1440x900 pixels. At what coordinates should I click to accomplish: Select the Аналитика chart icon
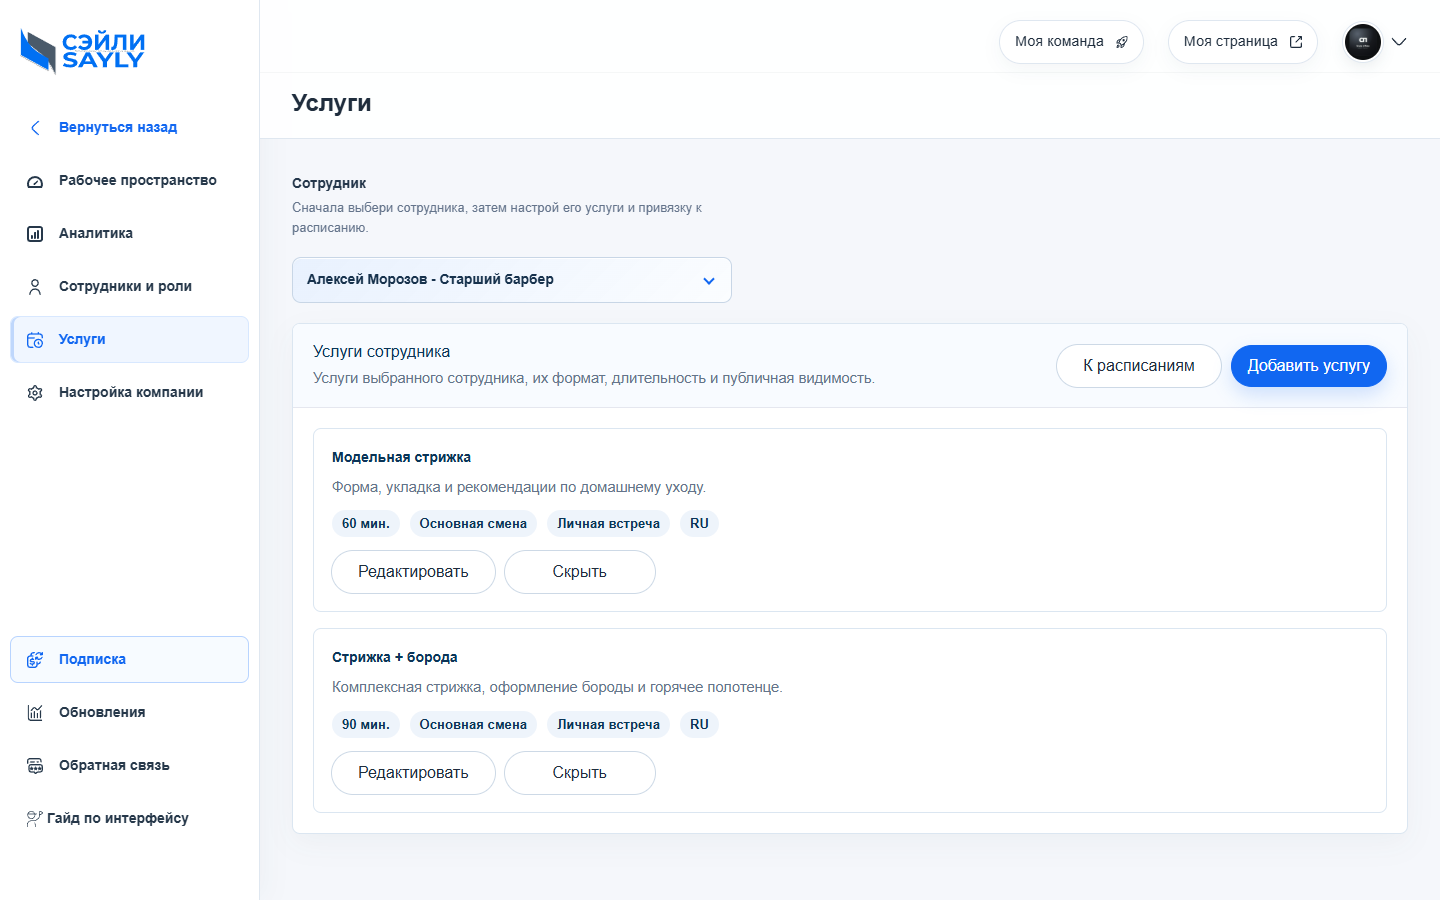(35, 234)
